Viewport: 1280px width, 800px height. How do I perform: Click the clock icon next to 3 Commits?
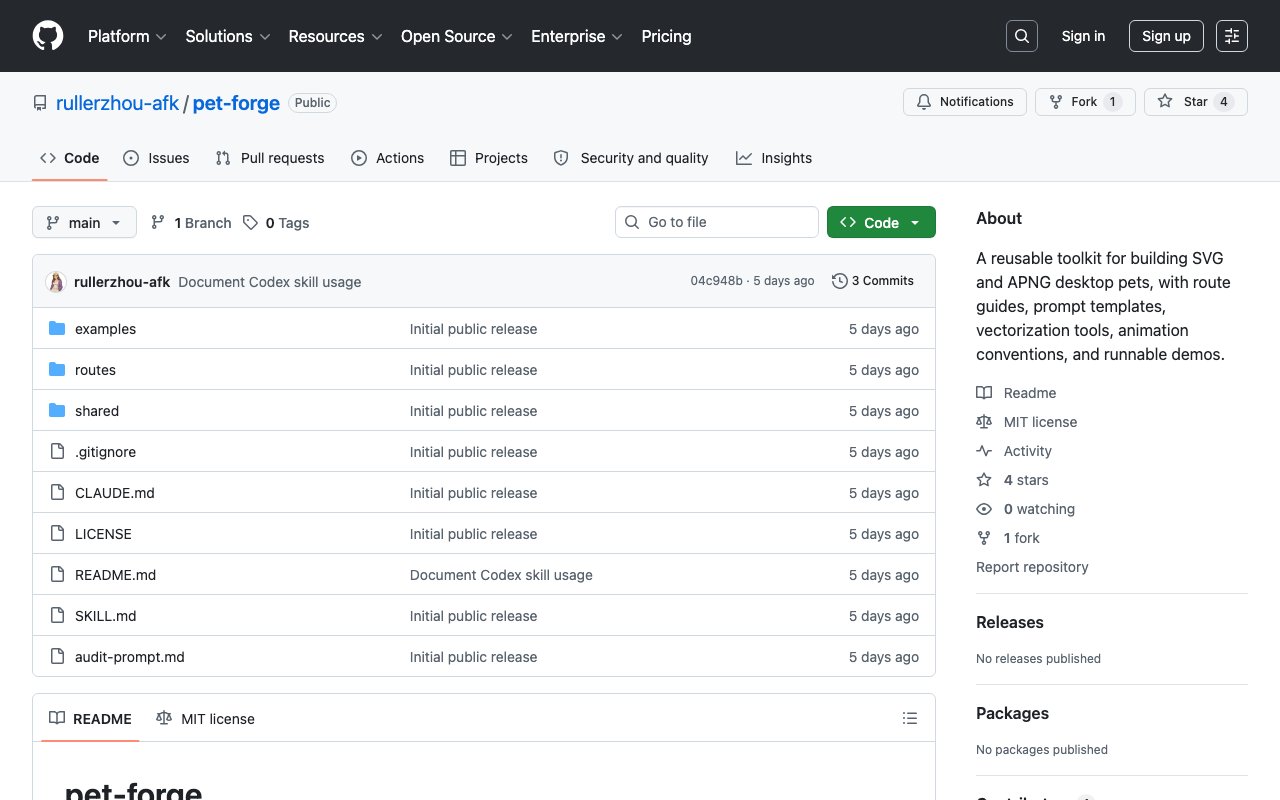840,281
